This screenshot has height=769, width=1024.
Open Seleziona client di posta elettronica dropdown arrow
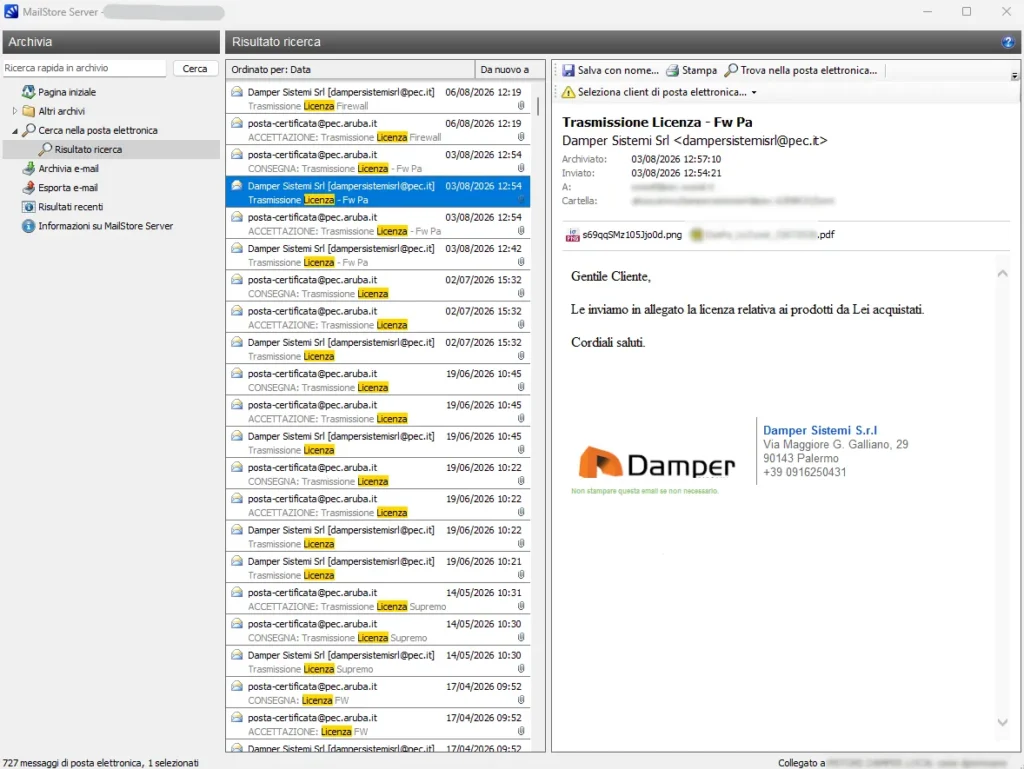tap(754, 92)
